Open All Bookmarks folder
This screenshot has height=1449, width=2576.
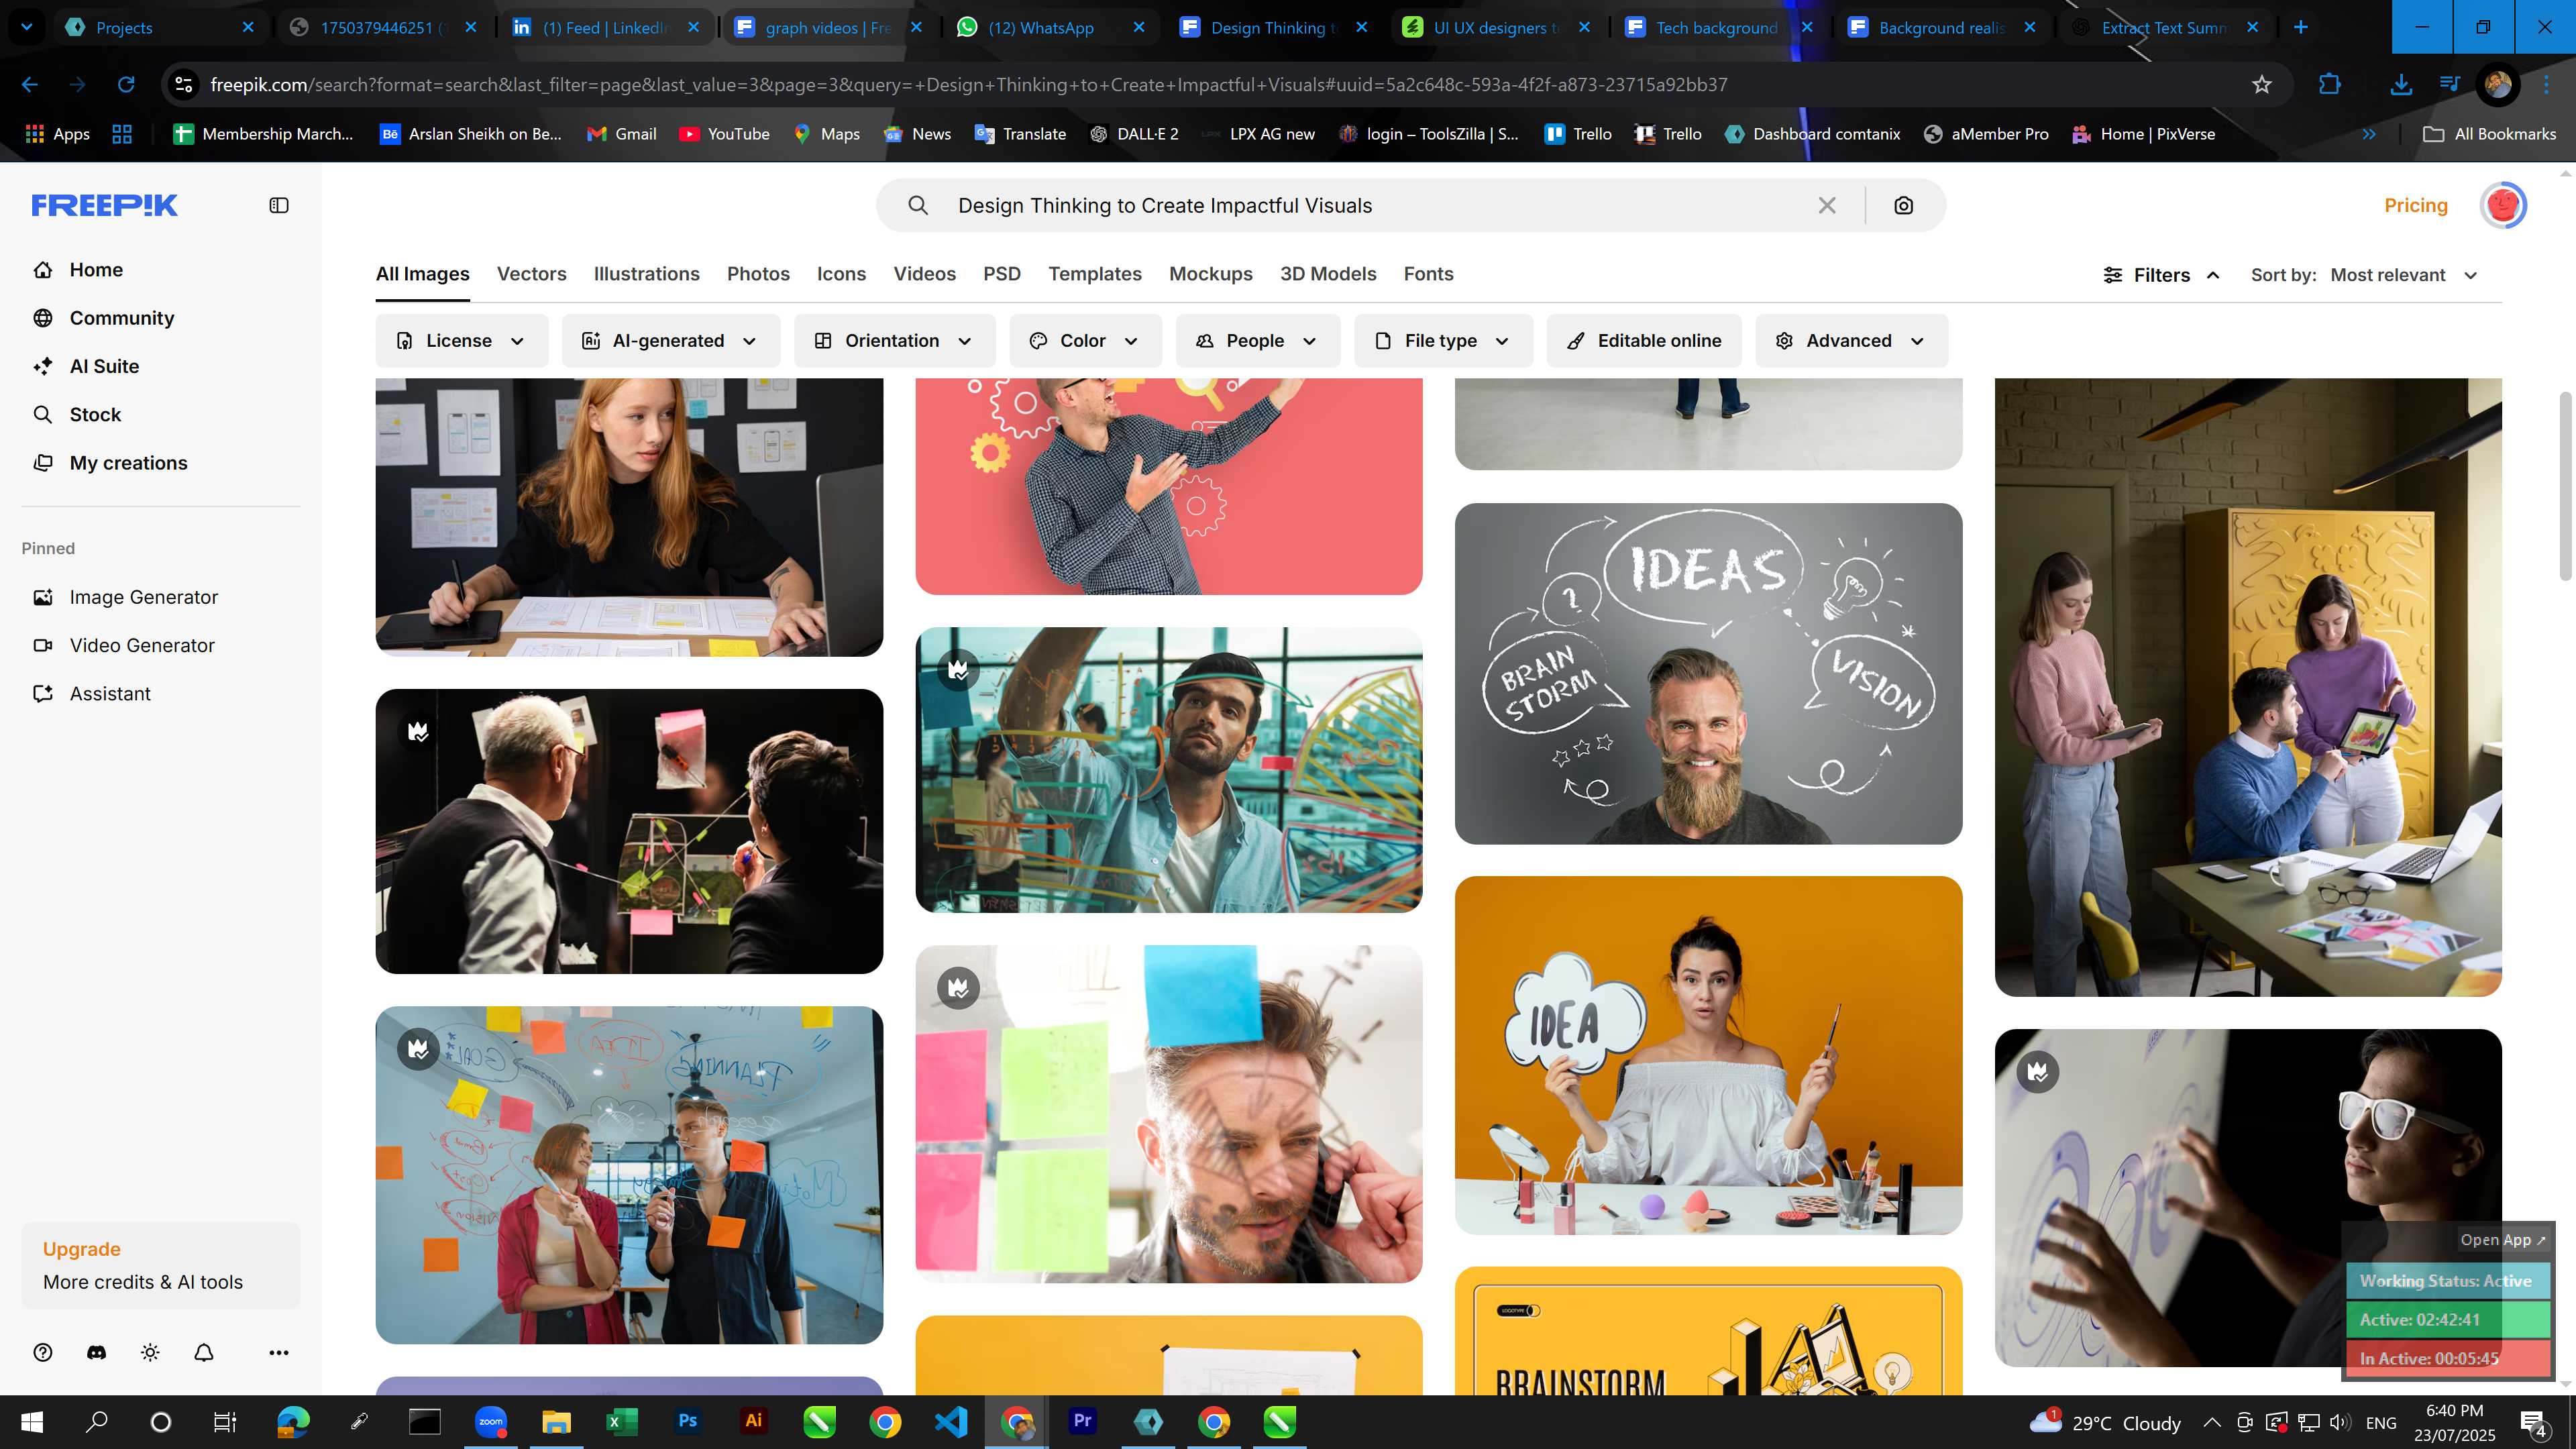tap(2489, 134)
